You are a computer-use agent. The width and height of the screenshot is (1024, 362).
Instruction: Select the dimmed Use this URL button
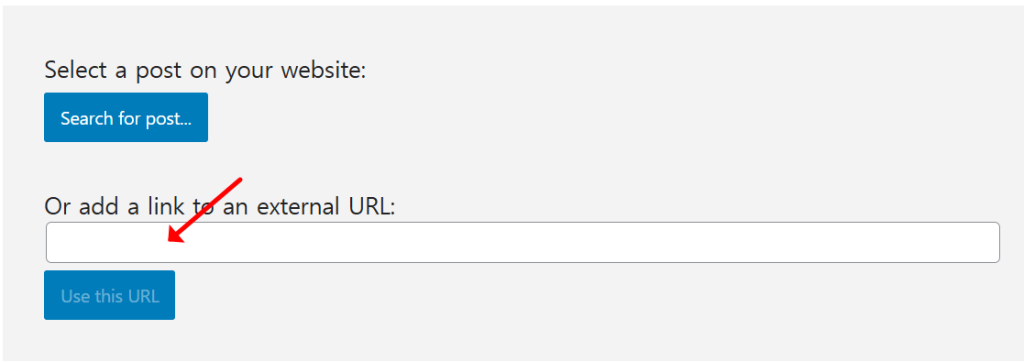click(110, 295)
